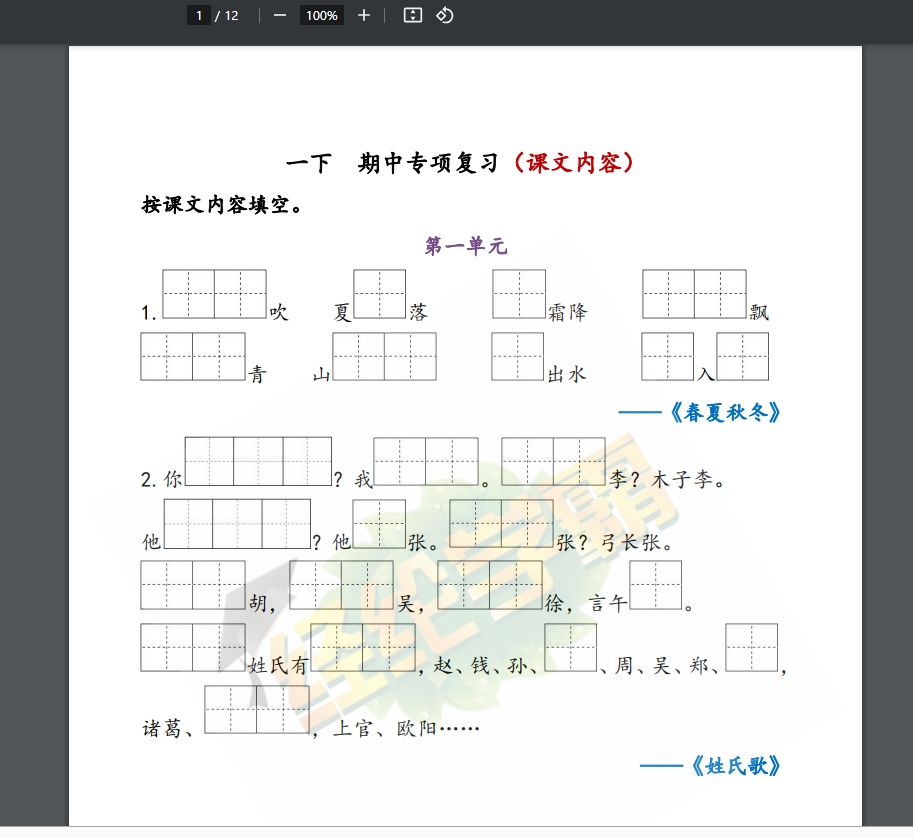Image resolution: width=913 pixels, height=838 pixels.
Task: Click the character 青 in second row
Action: (x=257, y=374)
